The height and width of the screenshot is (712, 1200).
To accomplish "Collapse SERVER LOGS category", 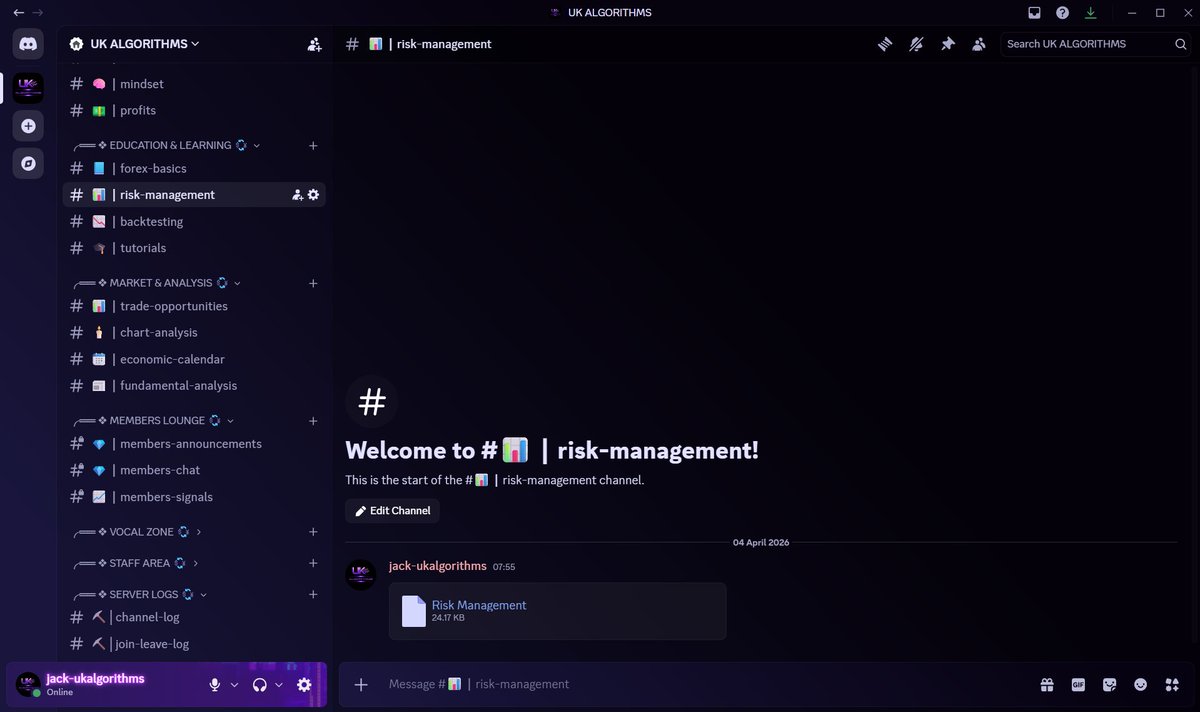I will pos(139,594).
